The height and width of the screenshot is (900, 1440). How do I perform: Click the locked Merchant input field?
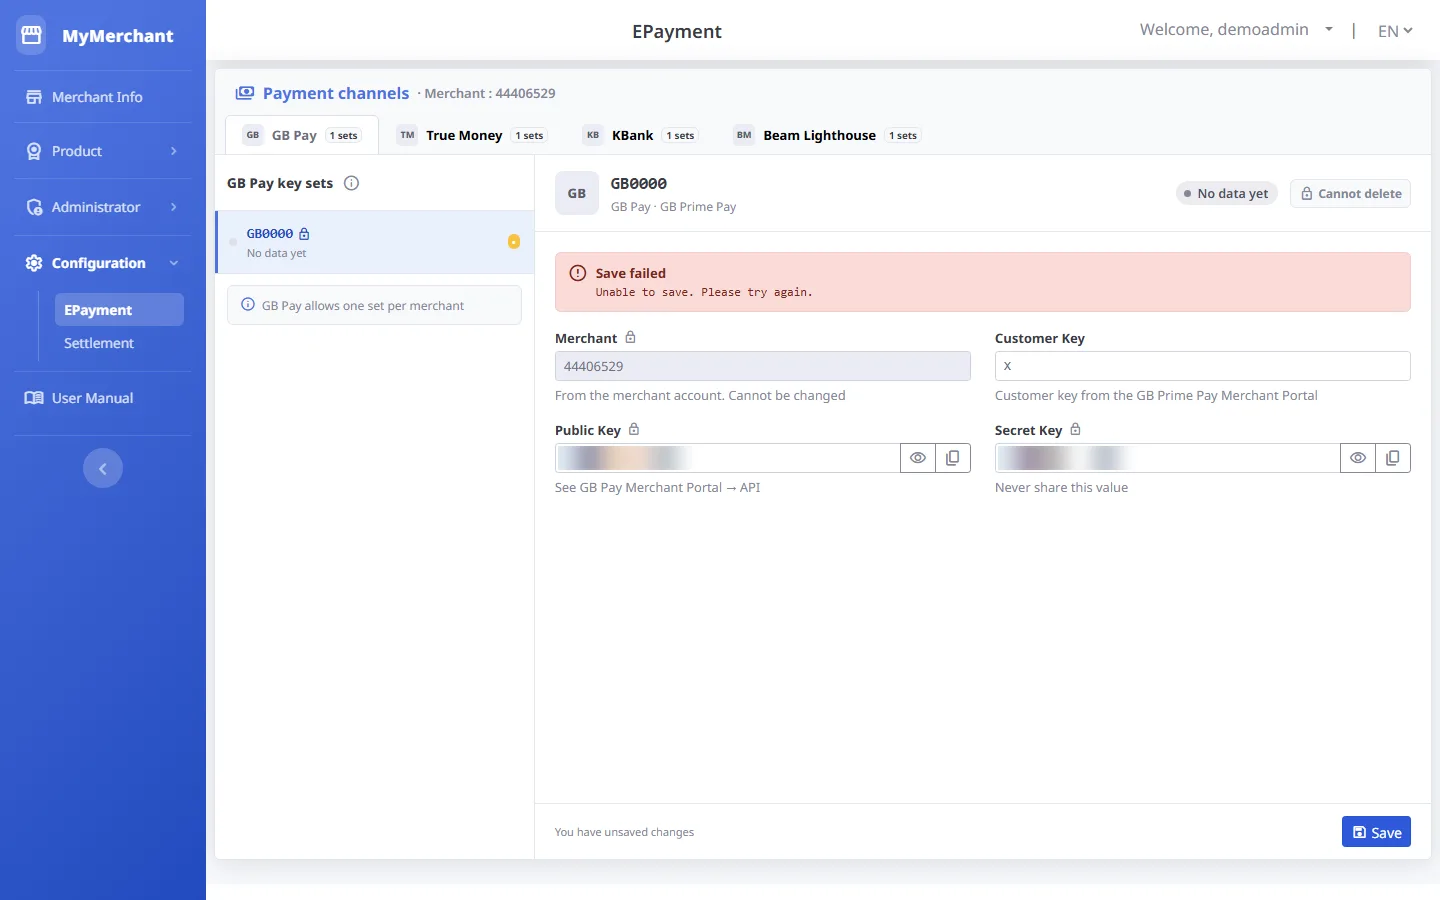tap(763, 366)
